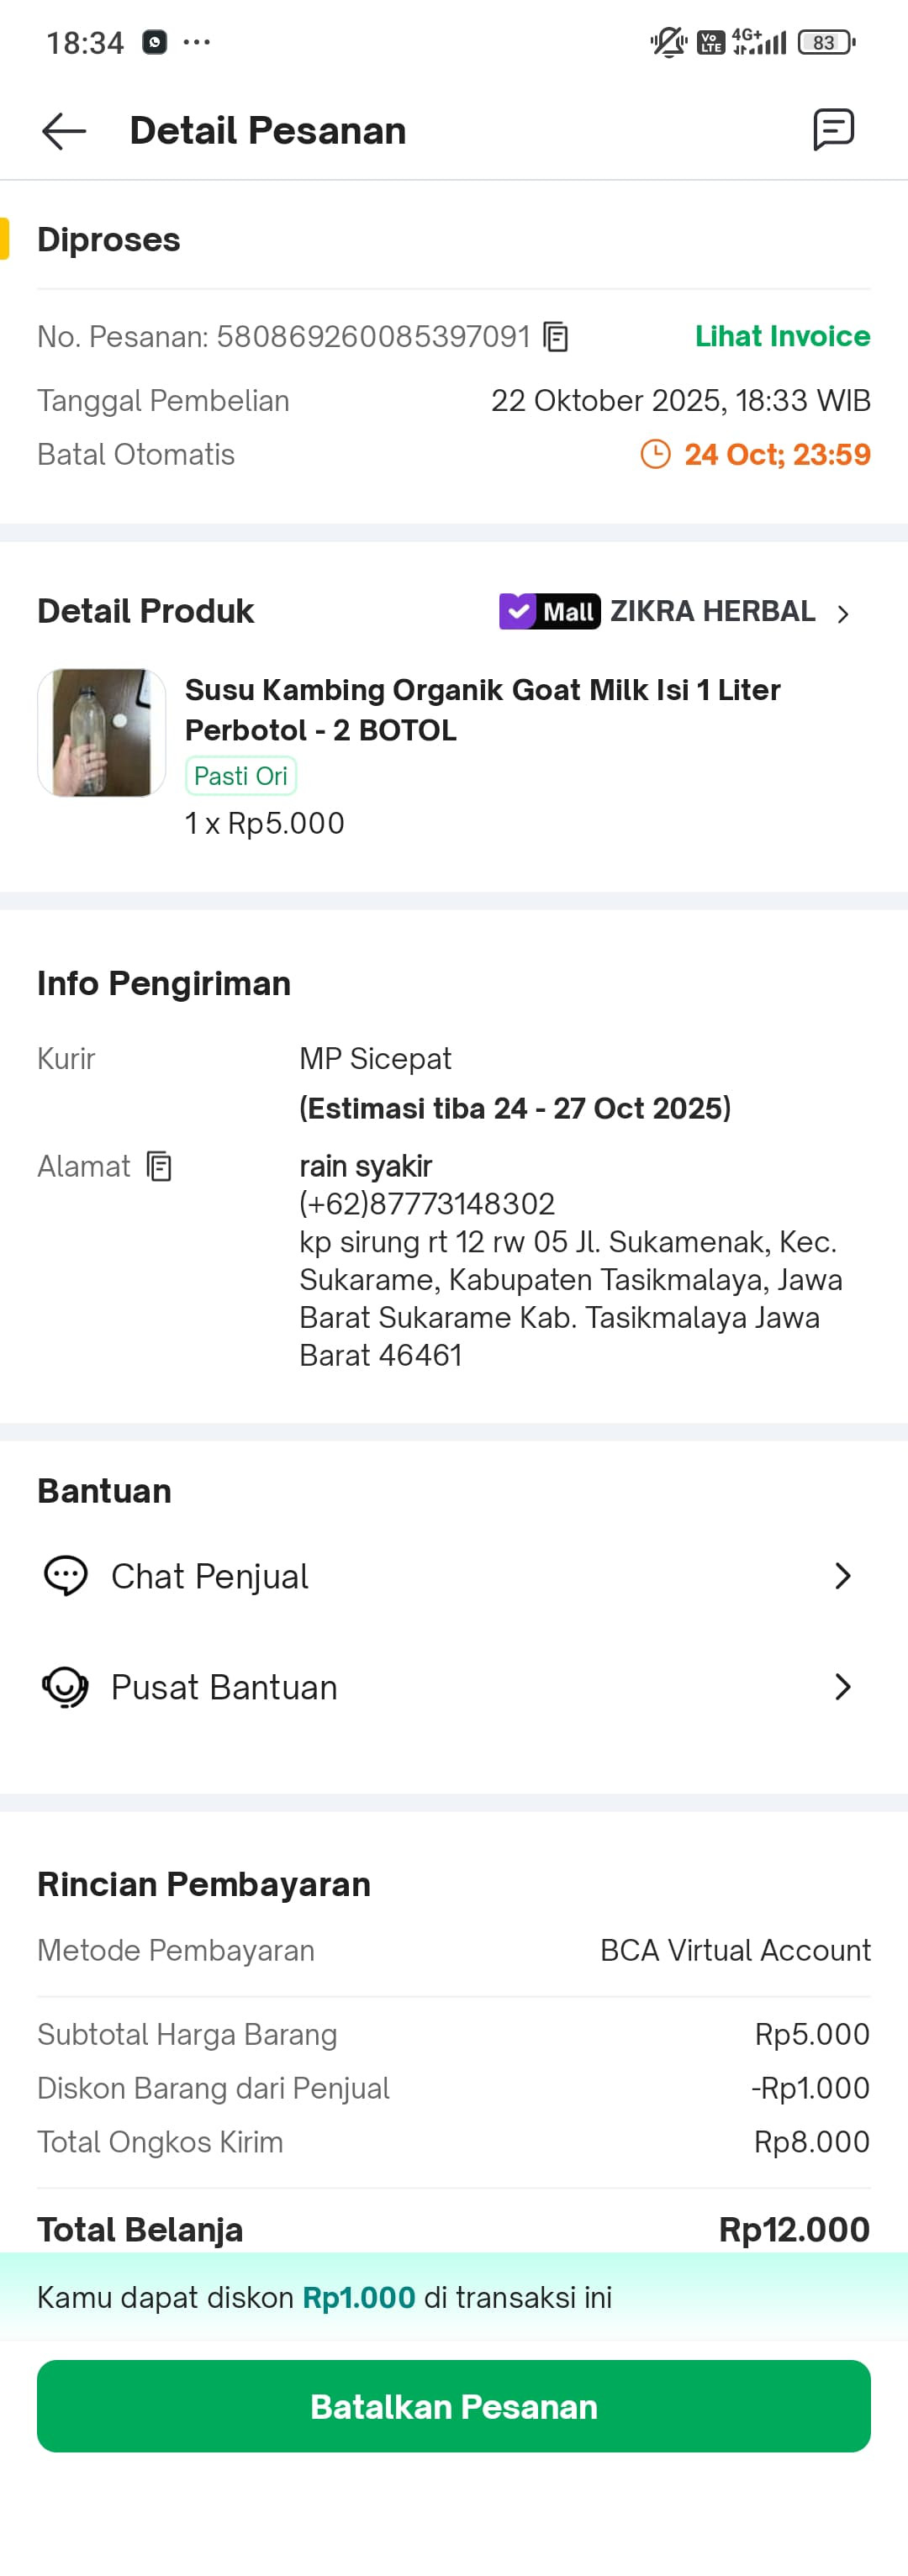Tap the back arrow icon
Screen dimensions: 908x2576
pyautogui.click(x=64, y=131)
